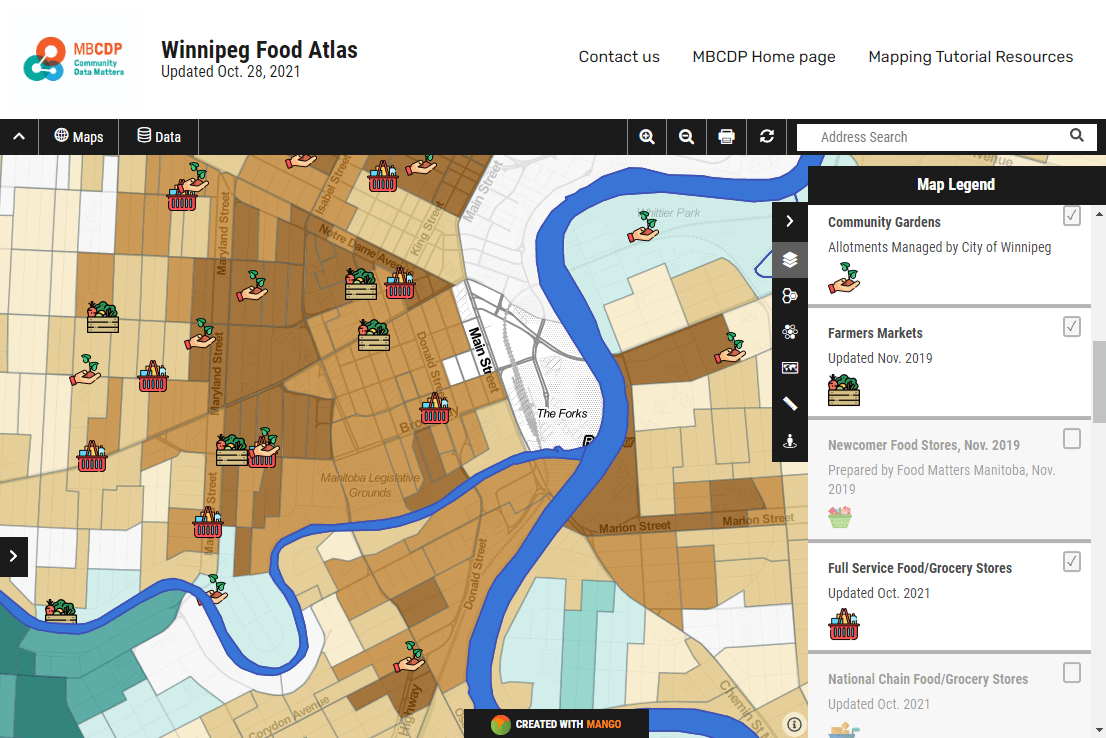The image size is (1106, 738).
Task: Click the National Chain Food/Grocery Stores title
Action: point(928,679)
